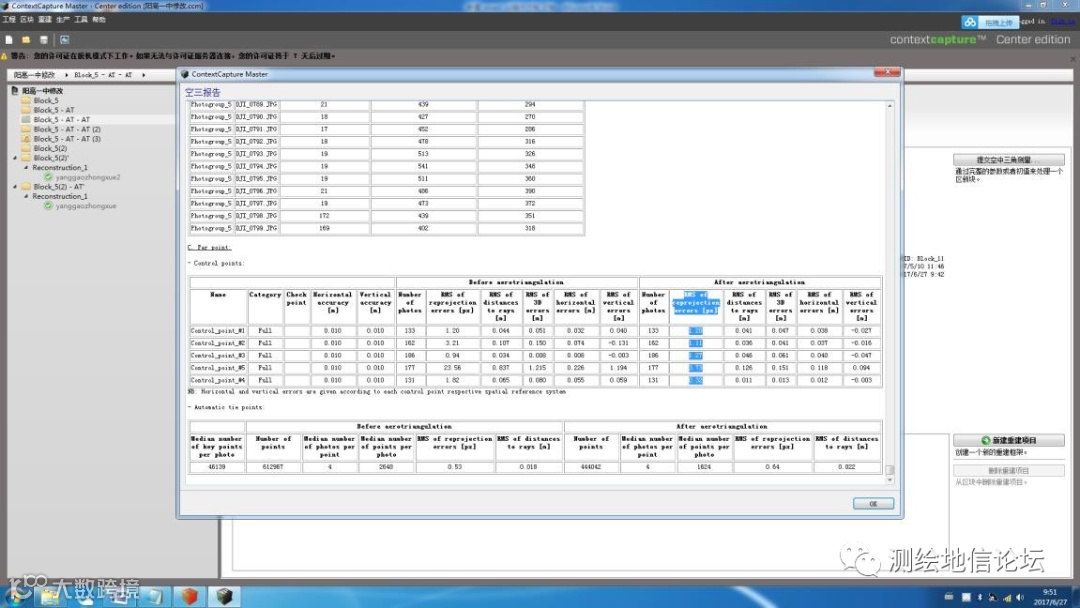Click the New project toolbar icon

[10, 40]
